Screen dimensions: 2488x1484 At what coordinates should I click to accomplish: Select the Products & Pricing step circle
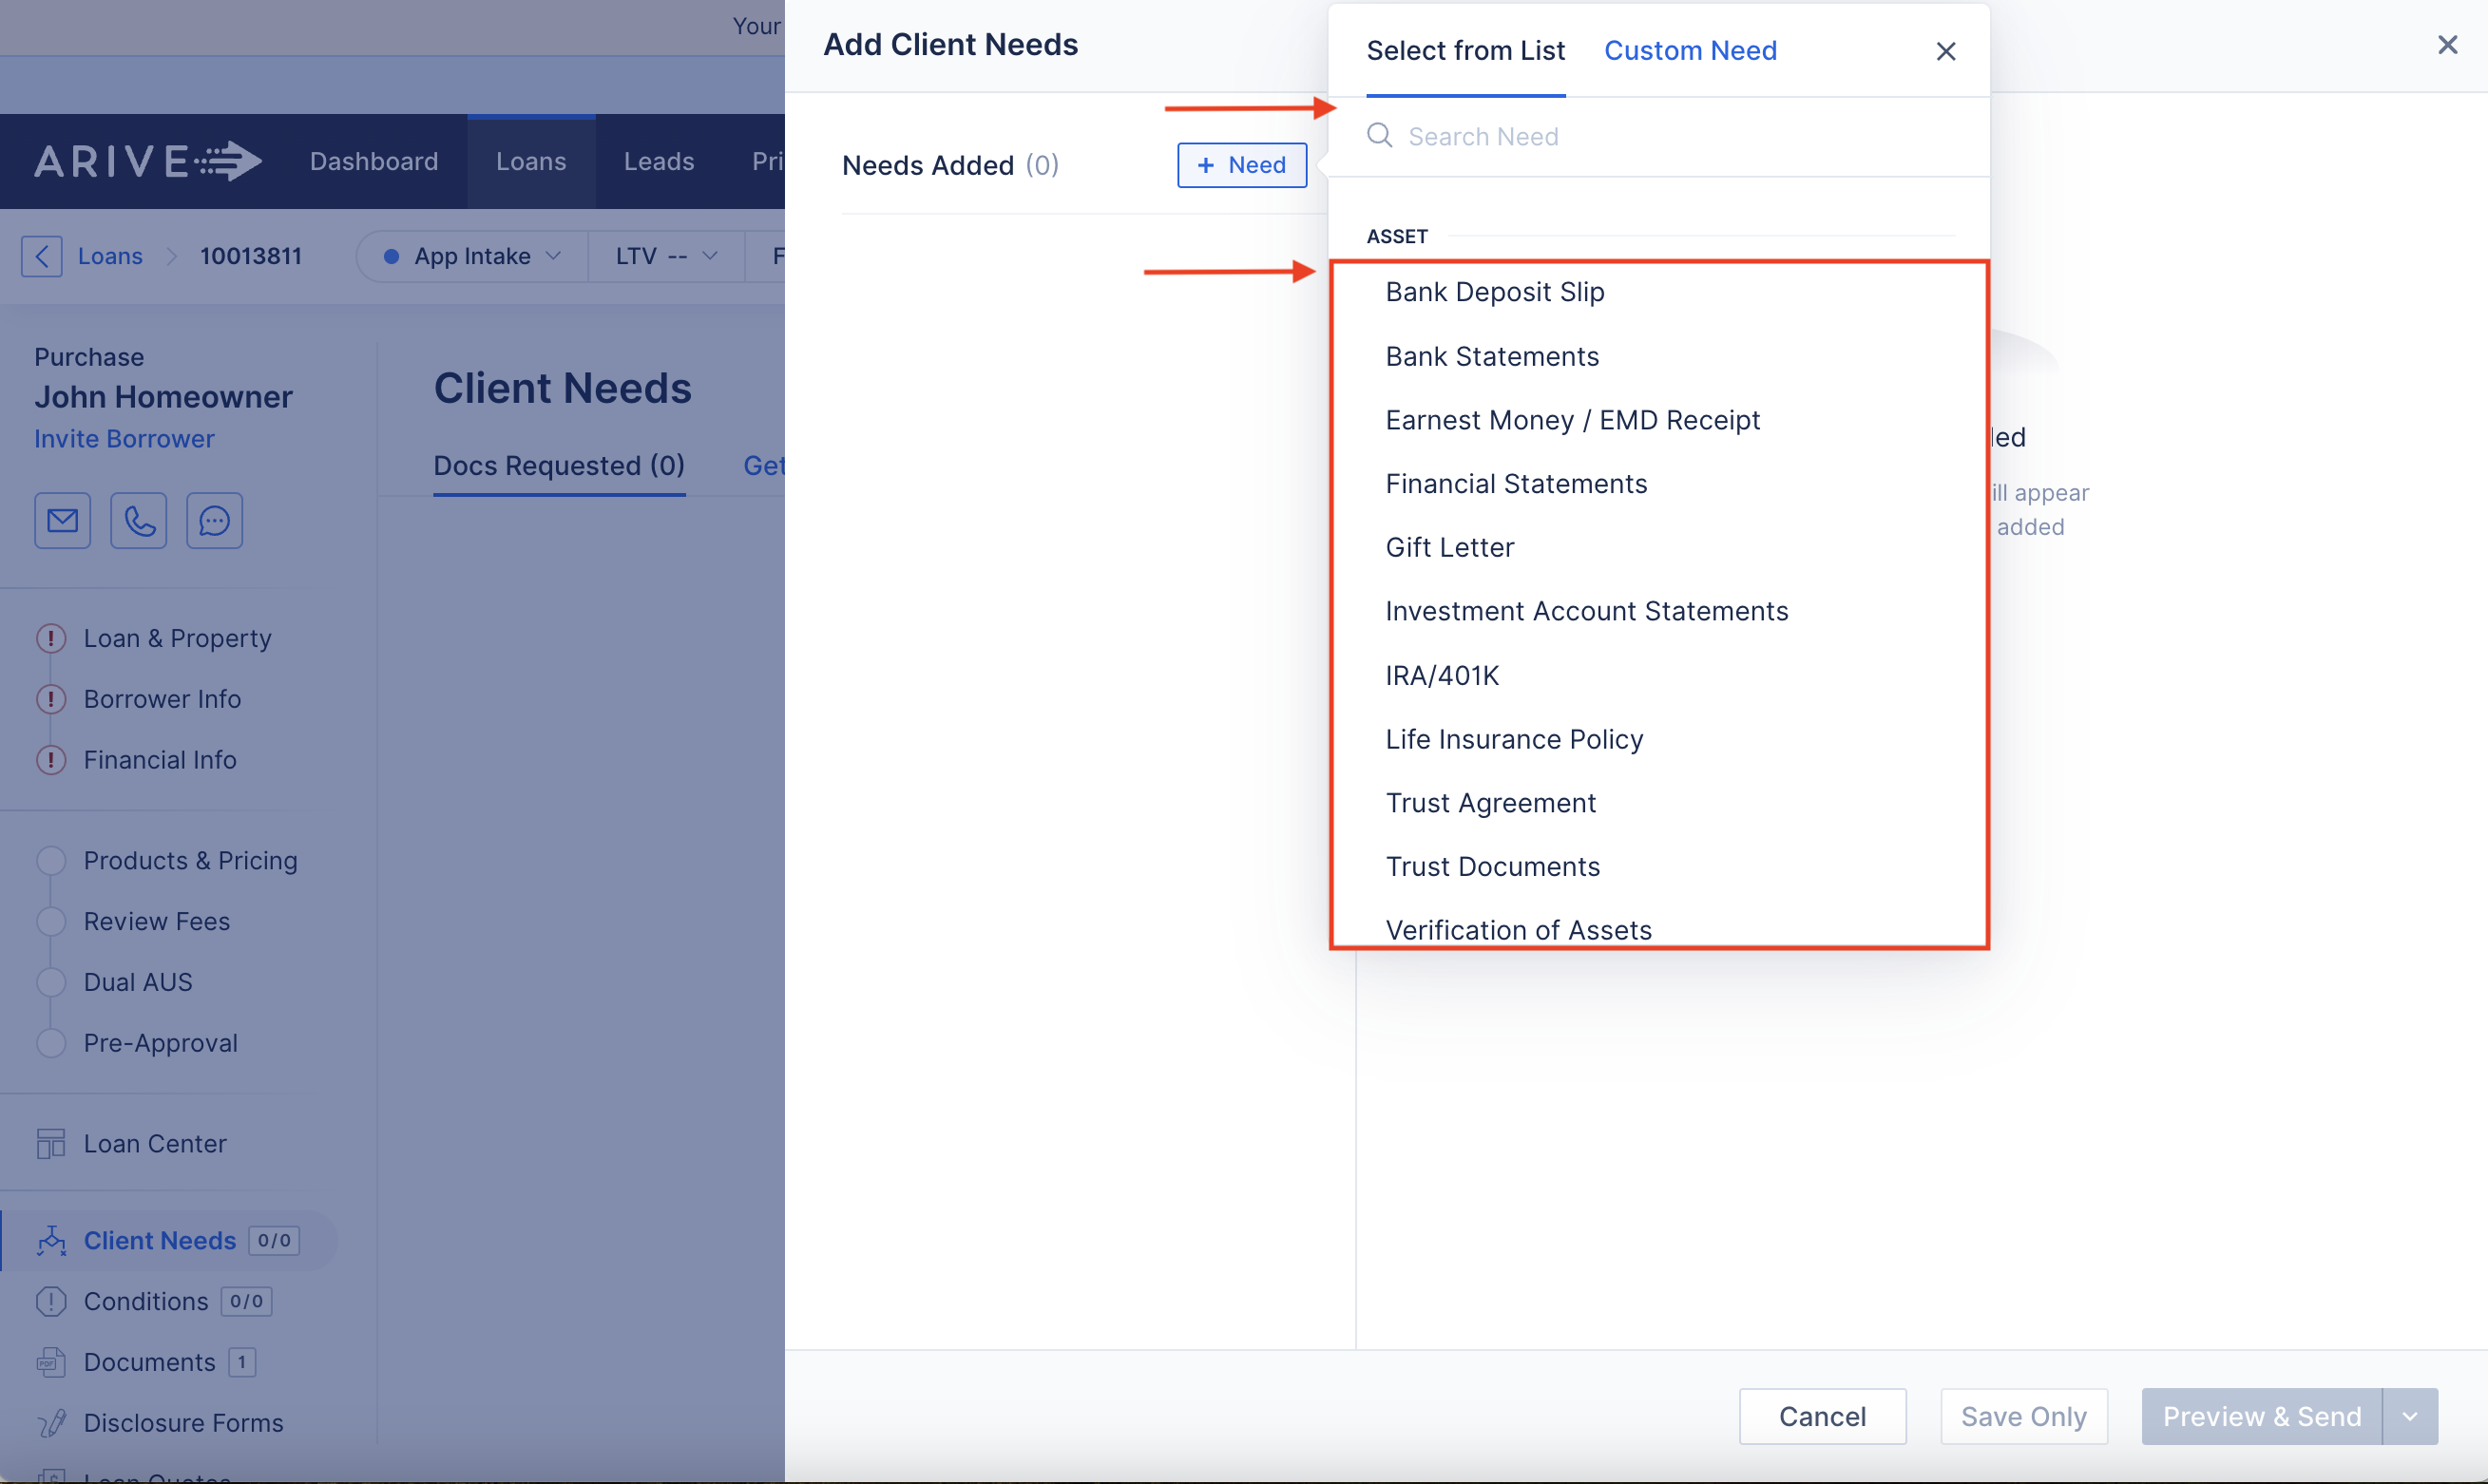point(51,860)
